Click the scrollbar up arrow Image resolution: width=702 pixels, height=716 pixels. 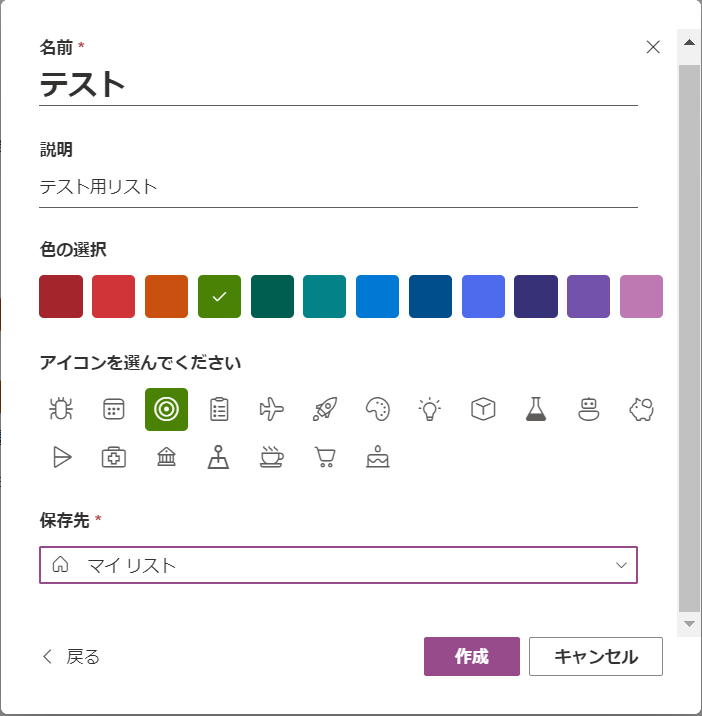click(689, 43)
